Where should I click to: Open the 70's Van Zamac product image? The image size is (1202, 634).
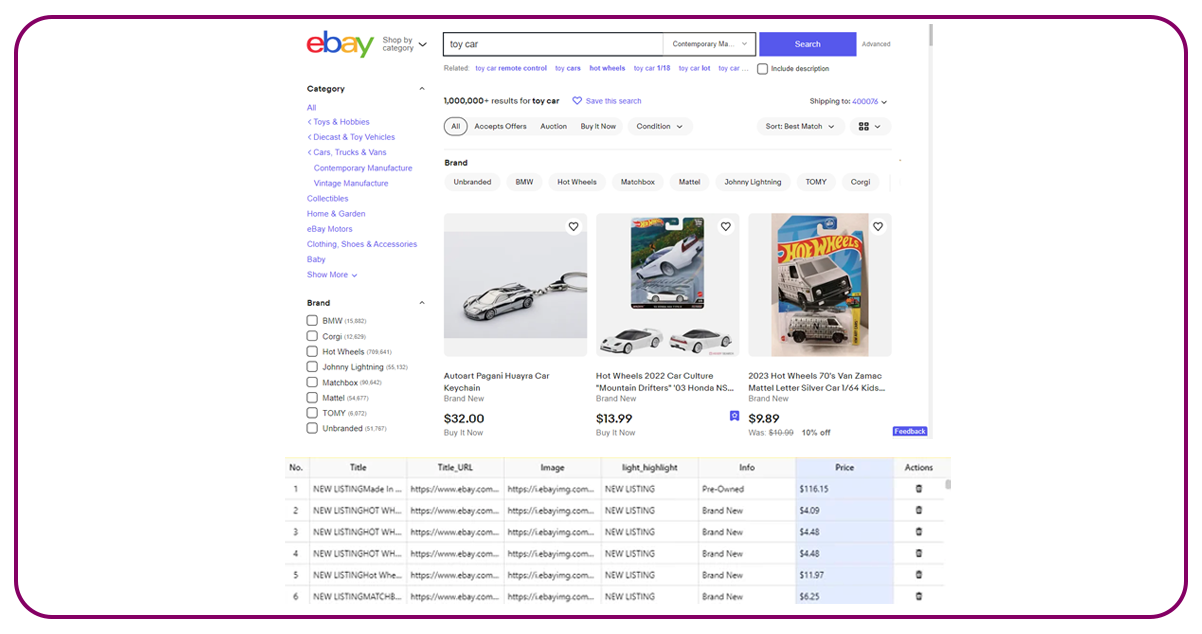click(820, 285)
